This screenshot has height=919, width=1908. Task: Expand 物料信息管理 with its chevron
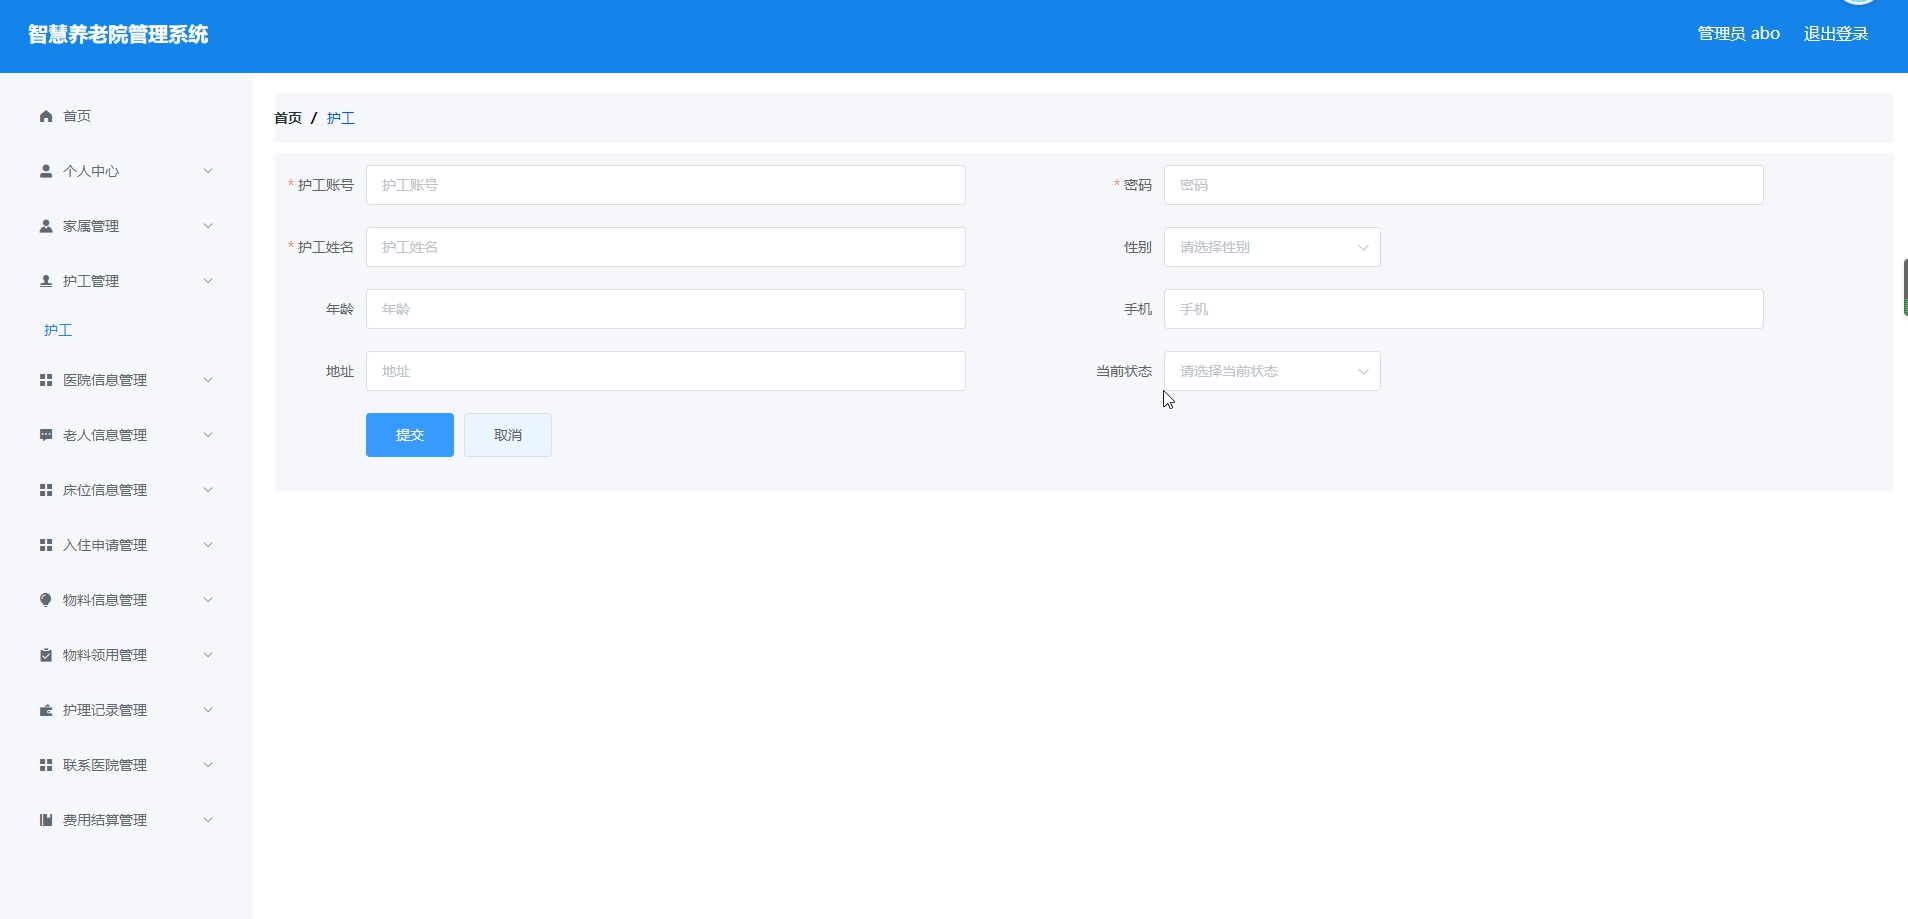pyautogui.click(x=208, y=600)
